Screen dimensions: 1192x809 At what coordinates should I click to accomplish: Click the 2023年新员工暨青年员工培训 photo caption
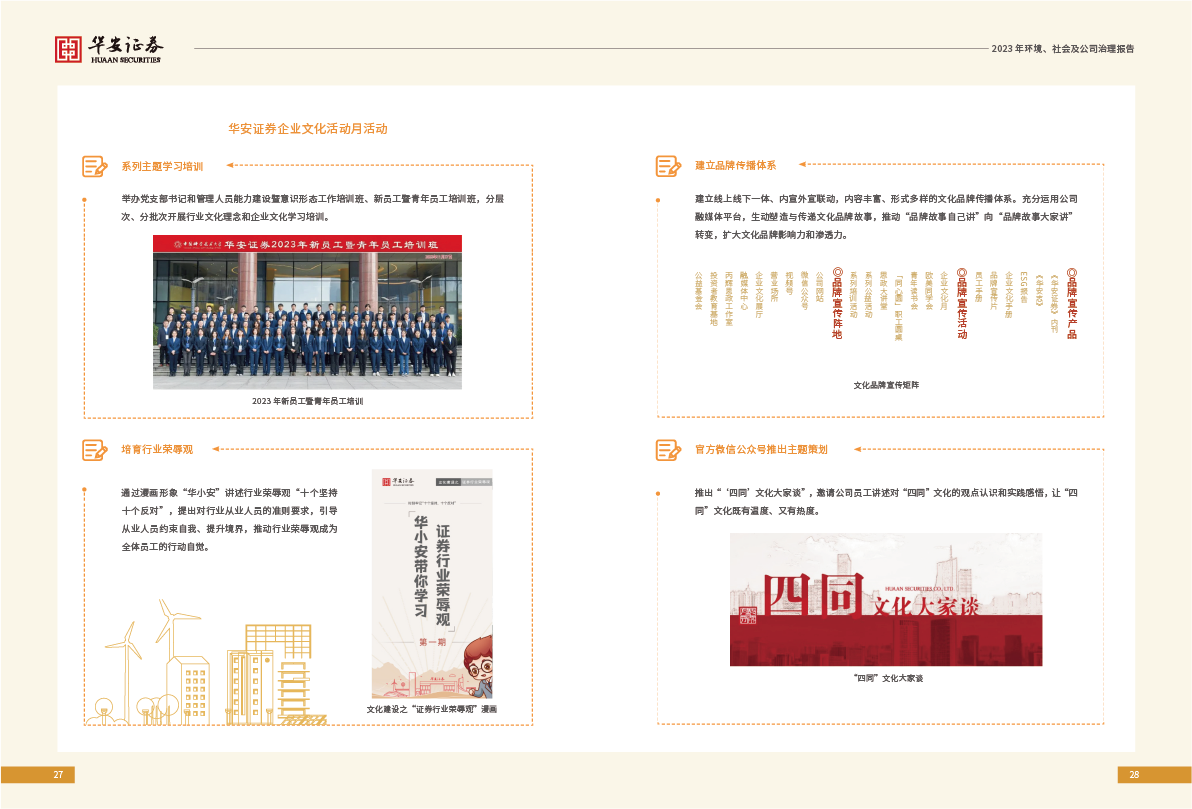307,401
